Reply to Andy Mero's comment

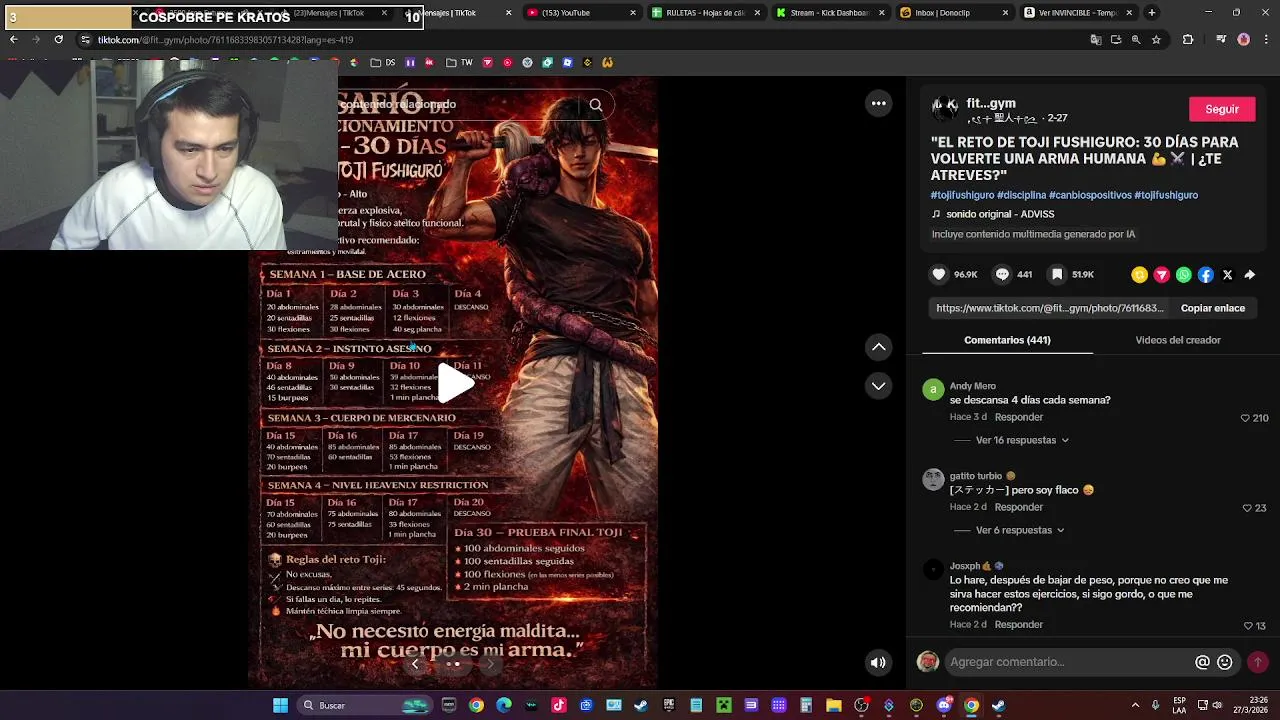coord(1019,417)
